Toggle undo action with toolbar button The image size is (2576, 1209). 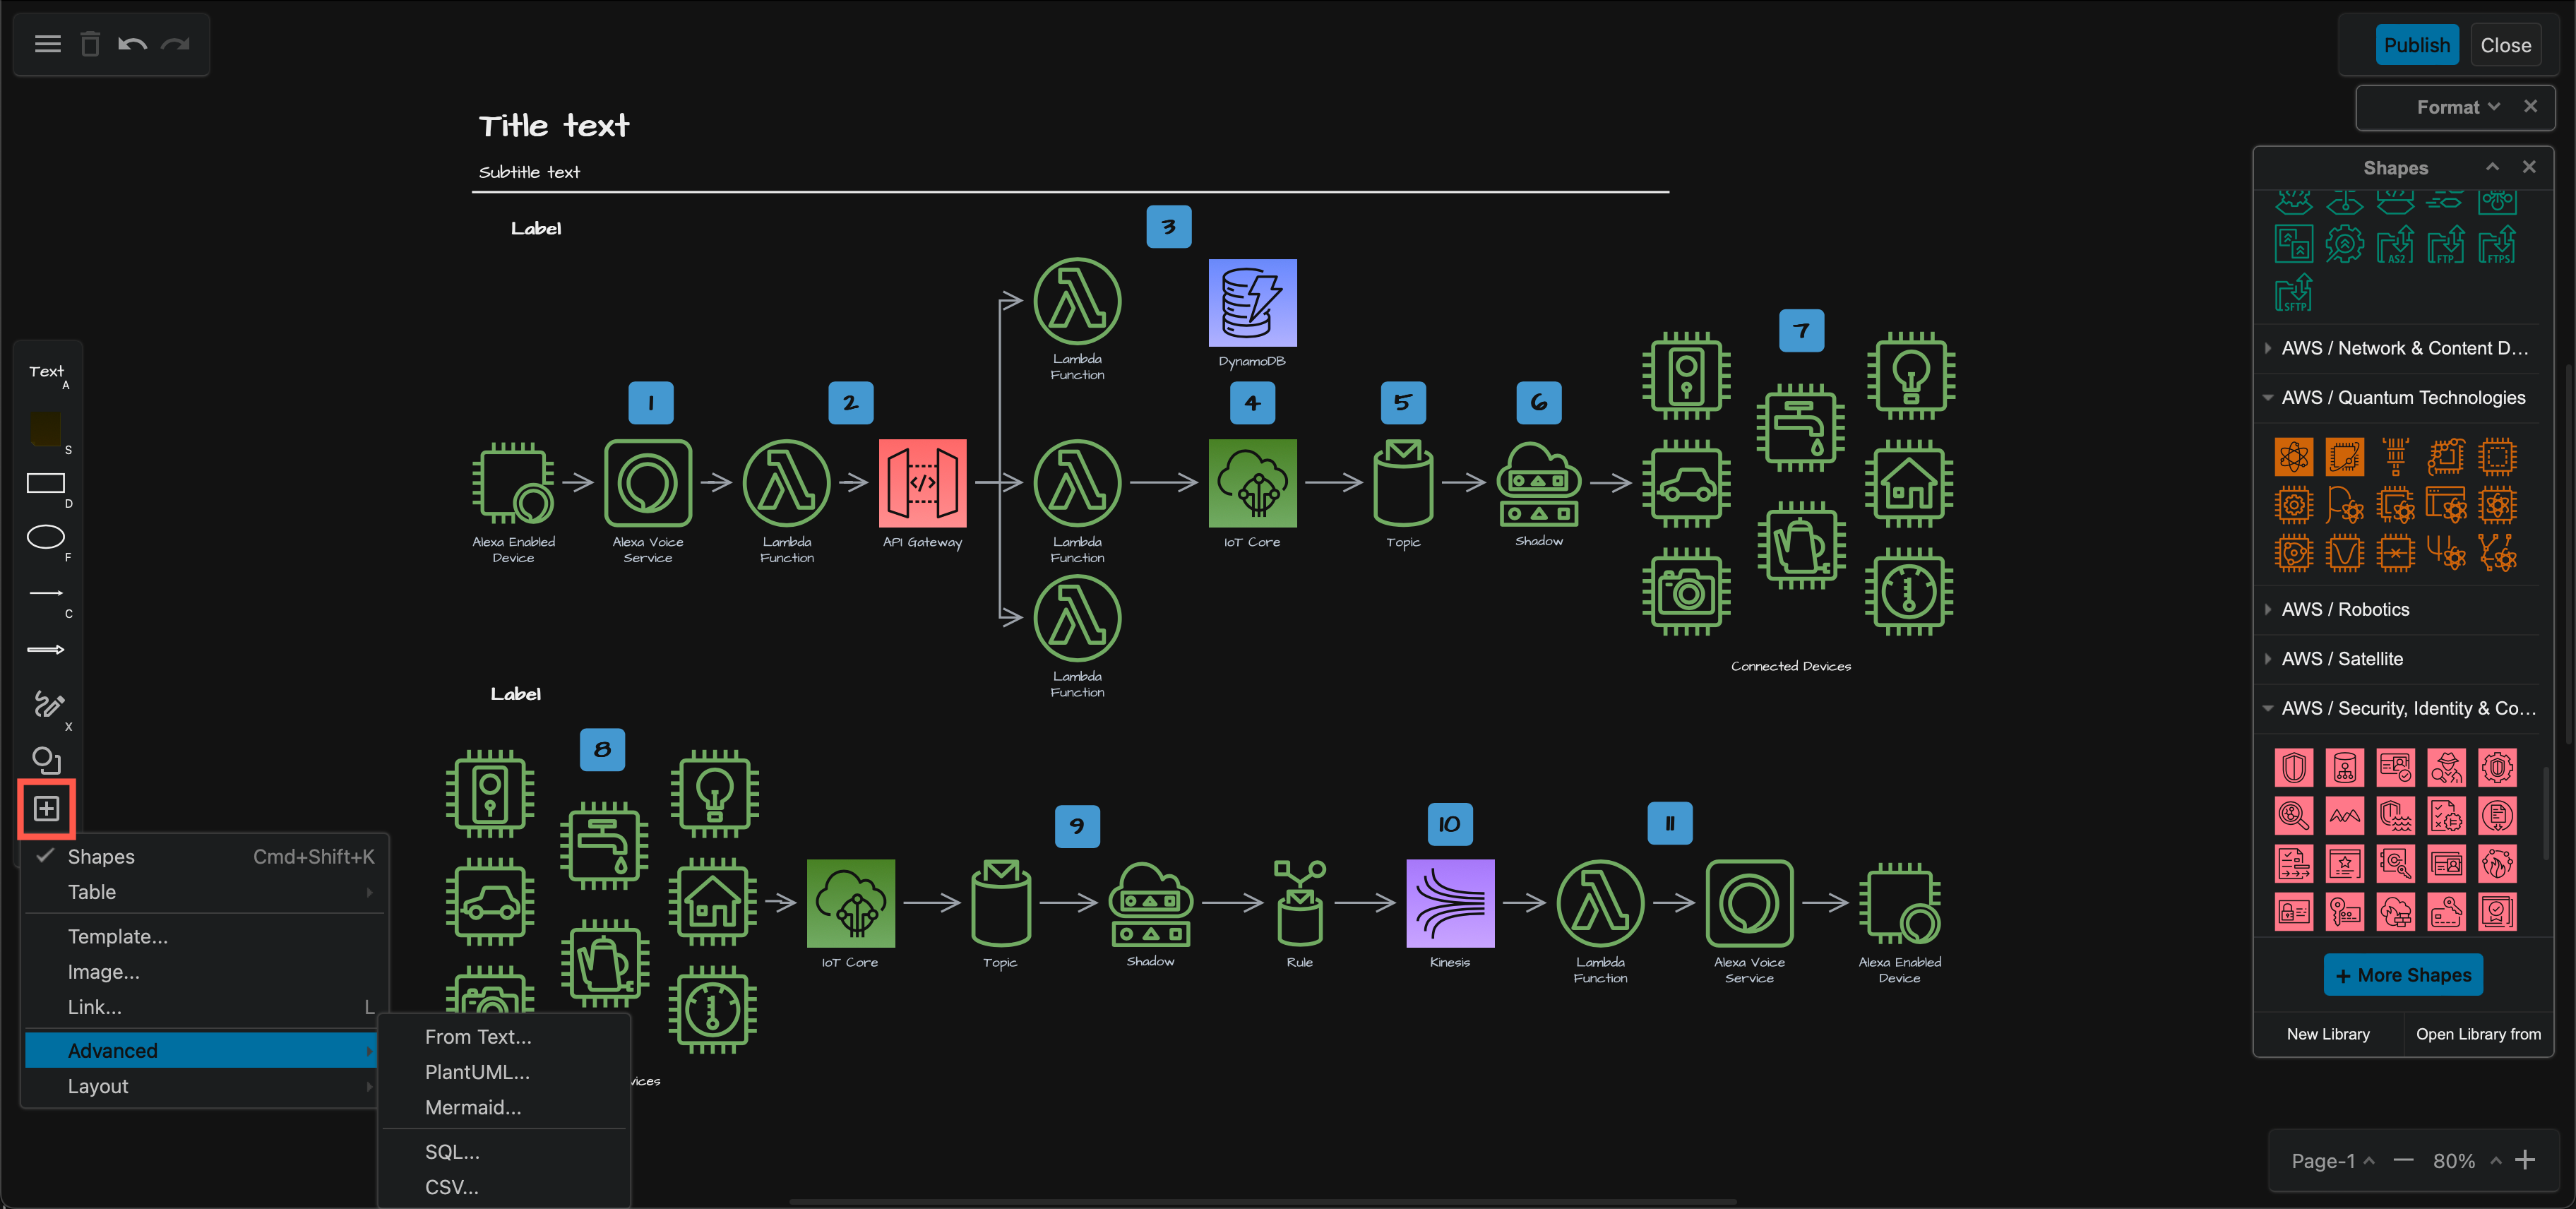click(x=136, y=44)
